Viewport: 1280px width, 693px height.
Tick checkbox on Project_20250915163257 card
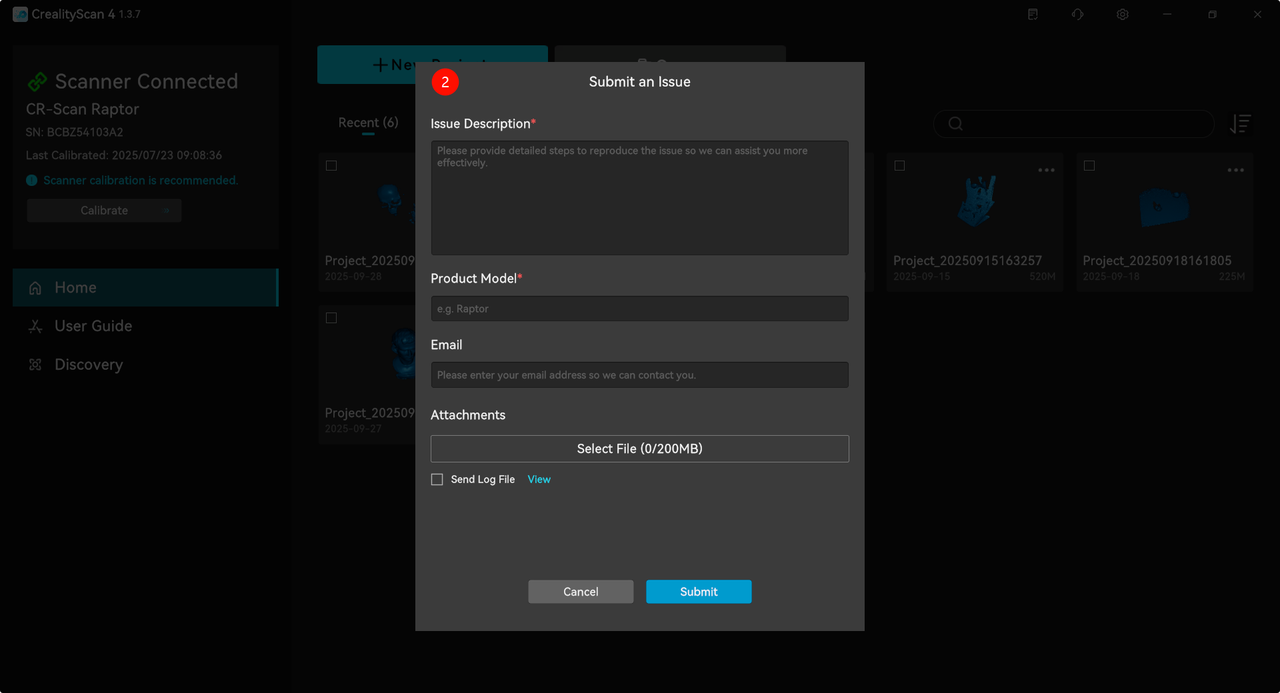click(x=900, y=166)
